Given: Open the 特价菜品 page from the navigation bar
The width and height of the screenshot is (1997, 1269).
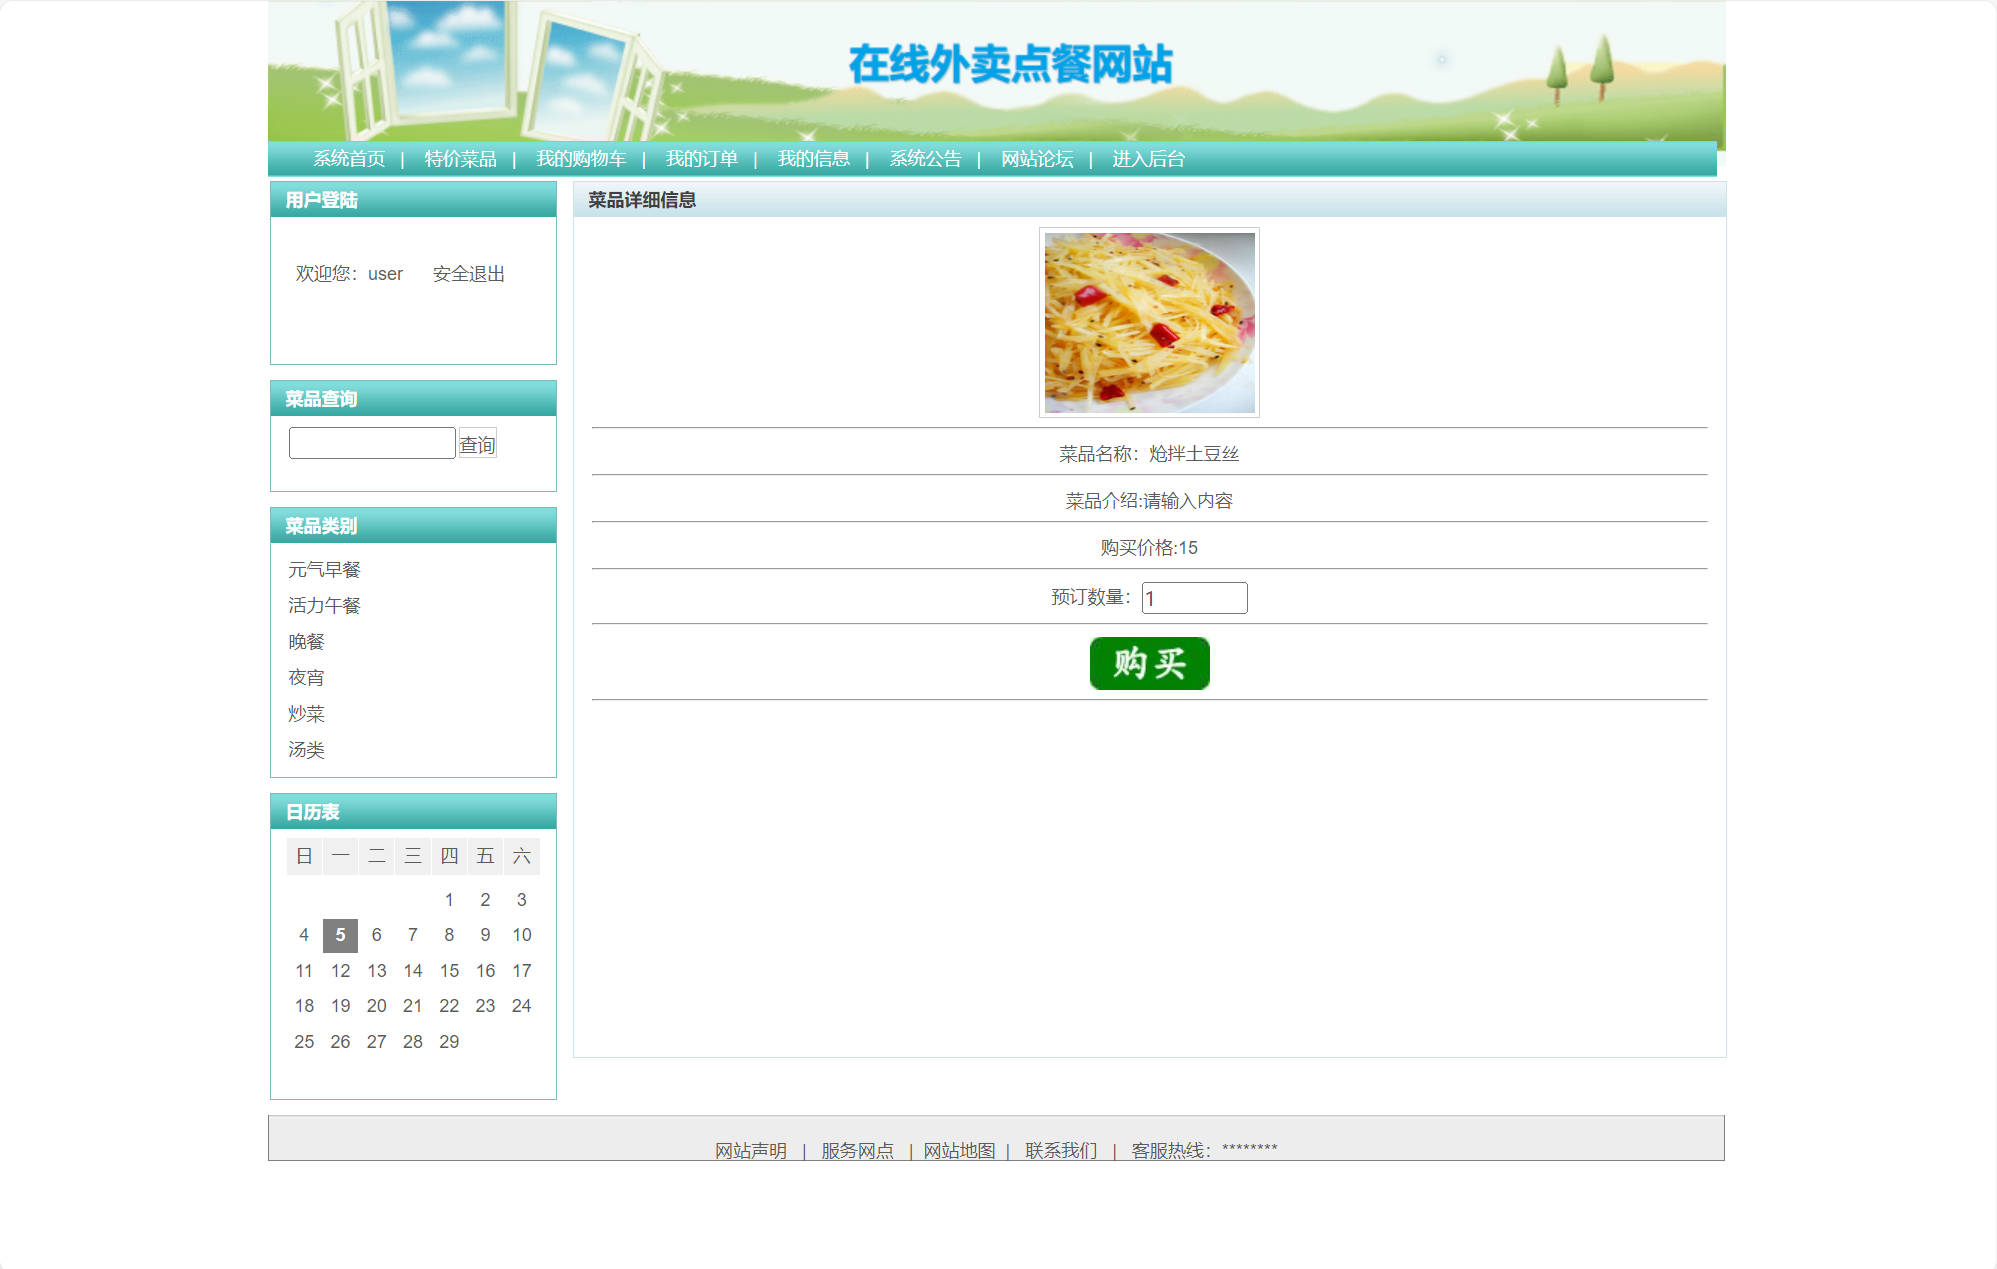Looking at the screenshot, I should coord(461,158).
